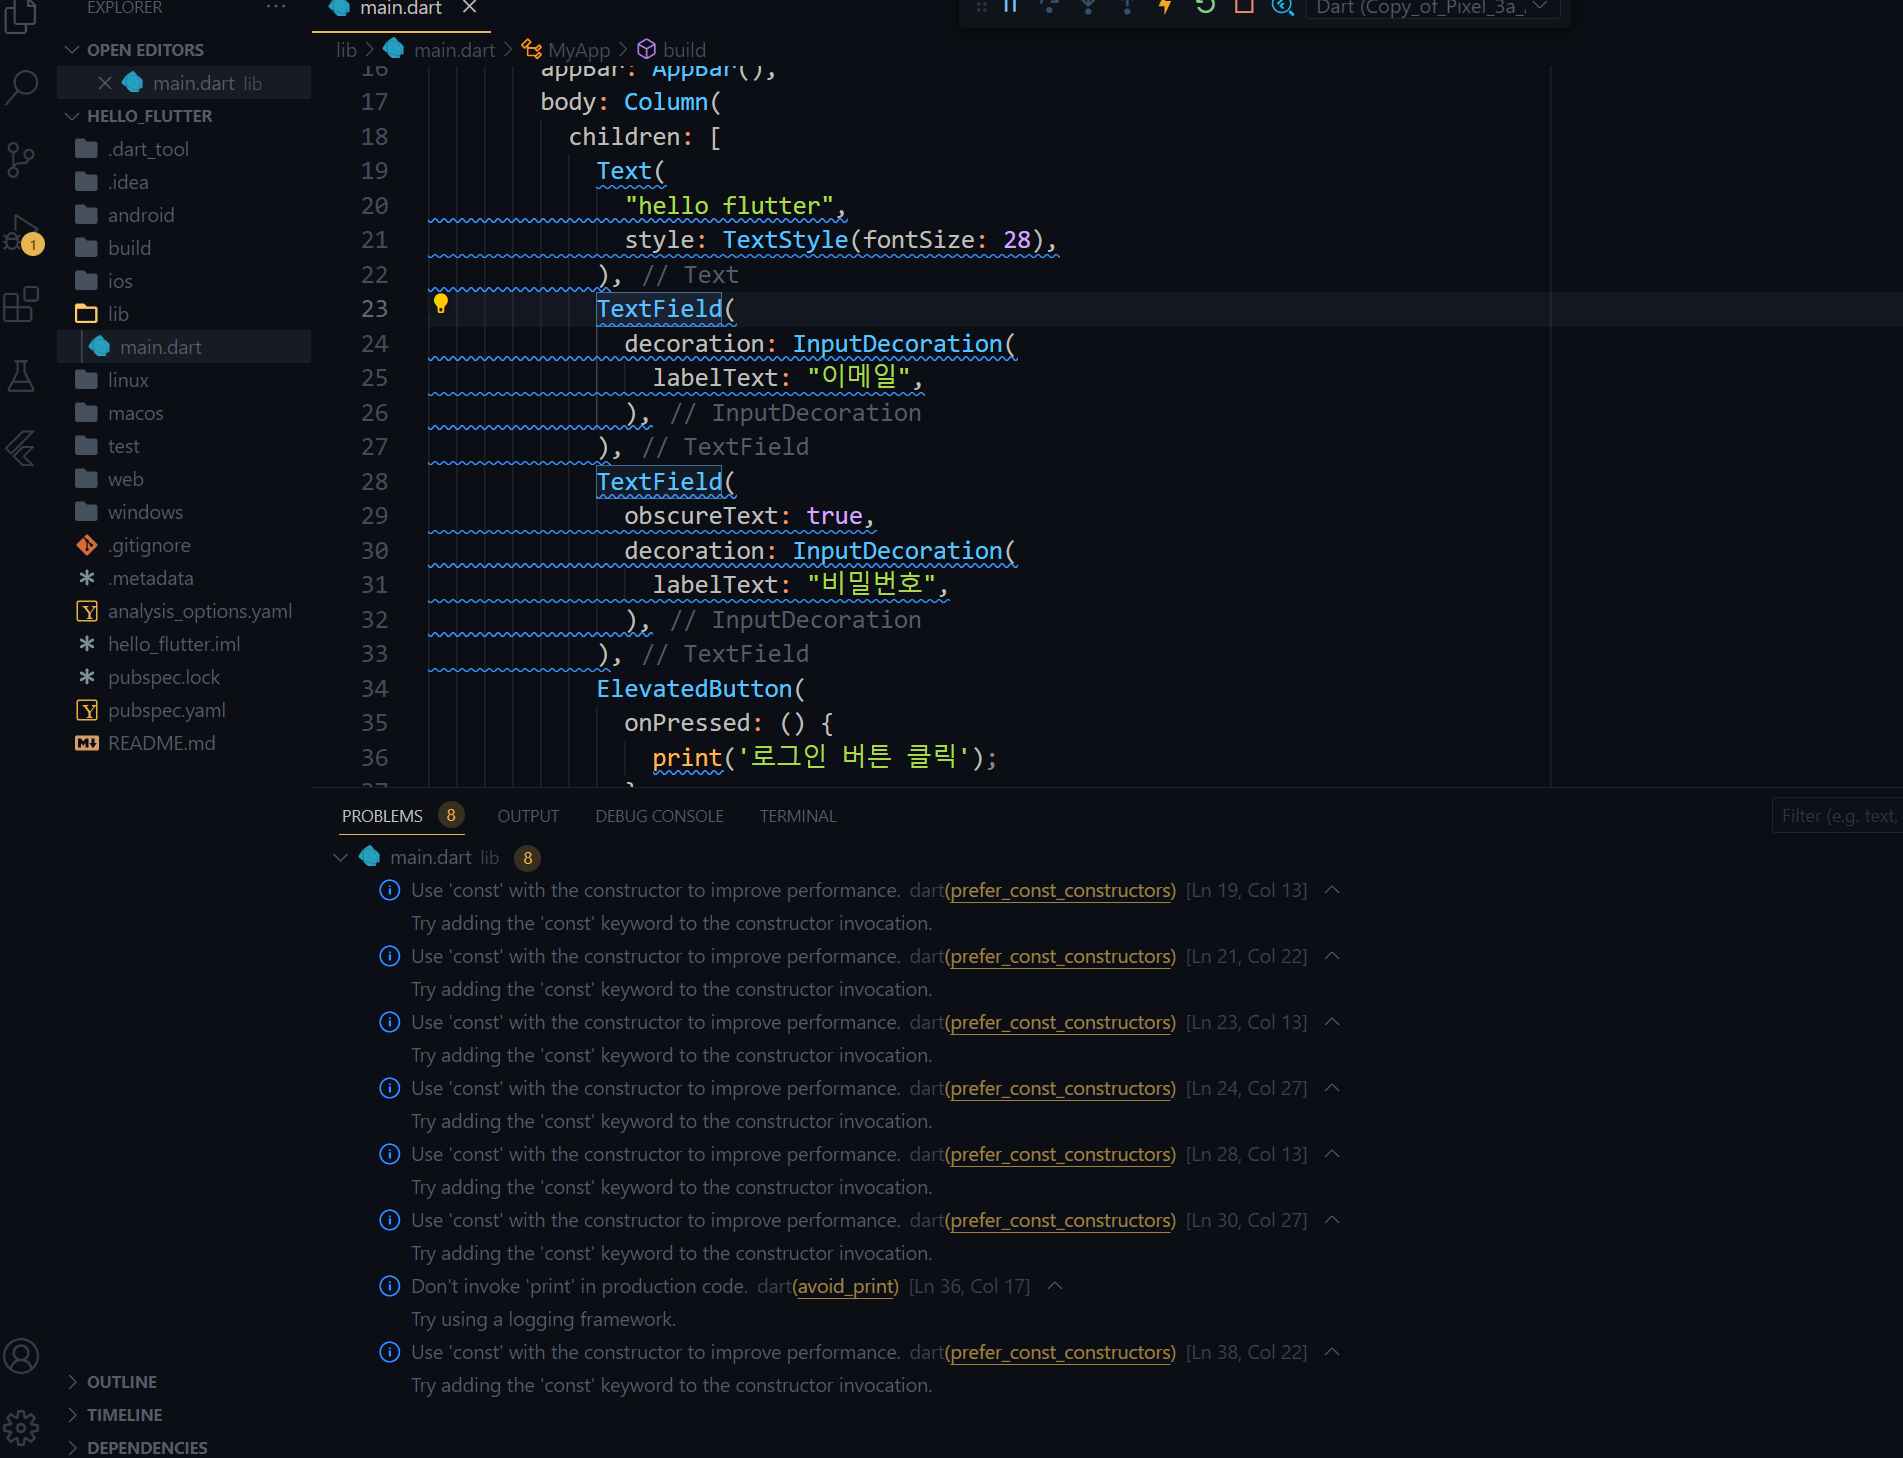Open the Testing flask view

pos(21,376)
